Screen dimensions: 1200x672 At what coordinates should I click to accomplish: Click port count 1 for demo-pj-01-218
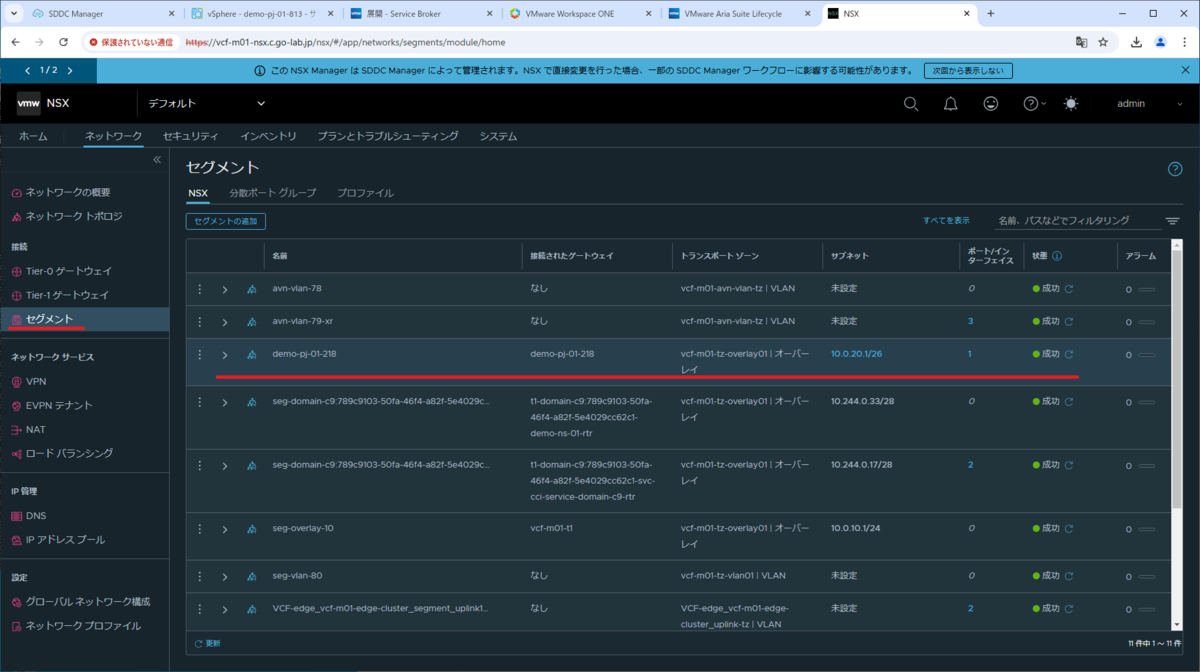(x=970, y=354)
